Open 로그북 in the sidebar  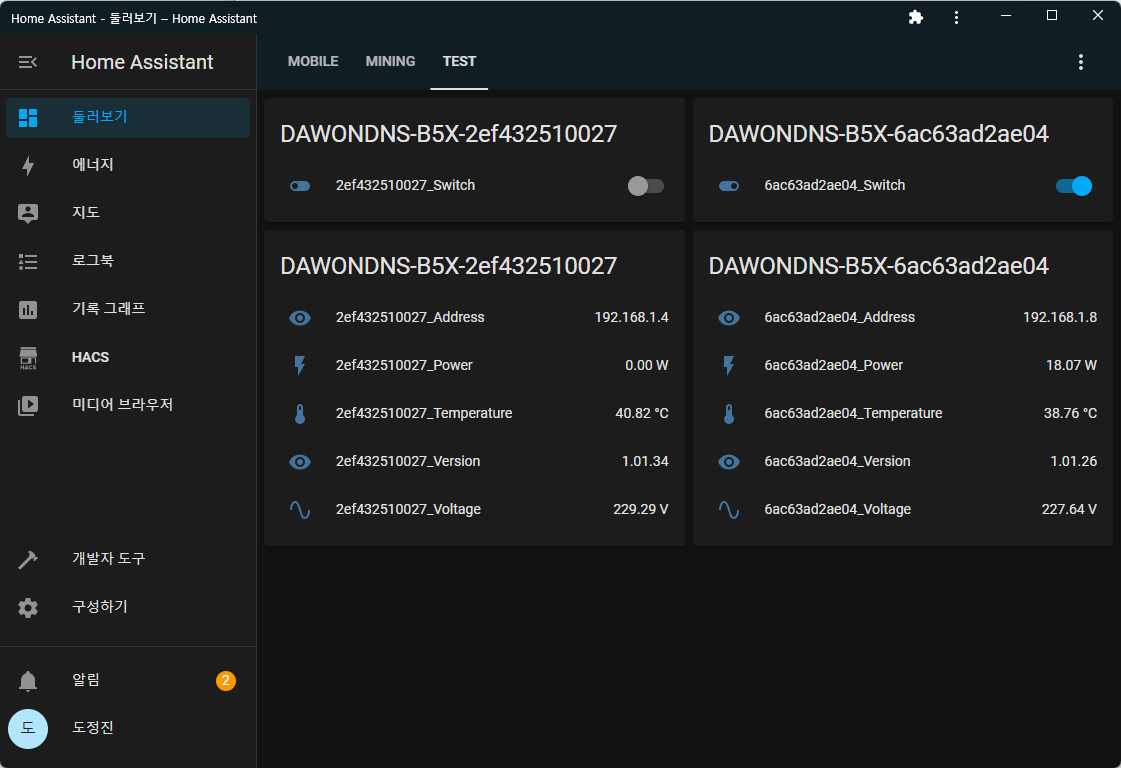[x=128, y=261]
